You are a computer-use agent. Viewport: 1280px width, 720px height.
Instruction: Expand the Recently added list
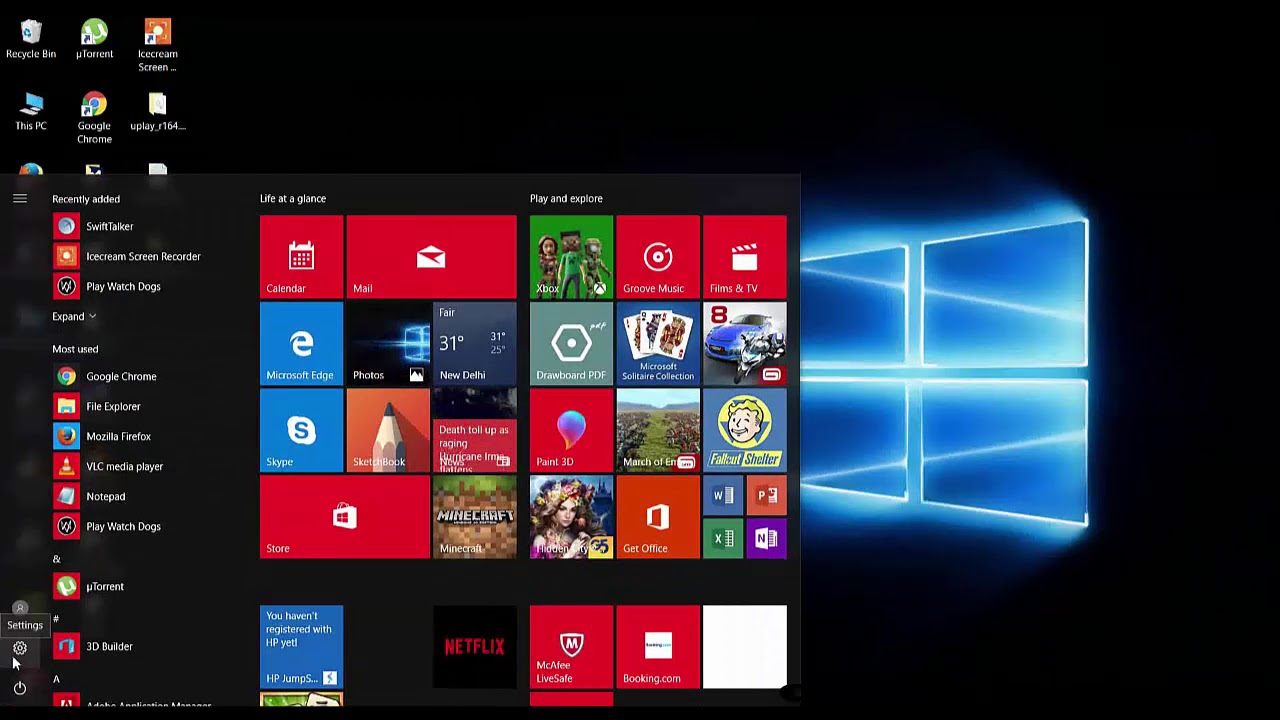pyautogui.click(x=74, y=316)
